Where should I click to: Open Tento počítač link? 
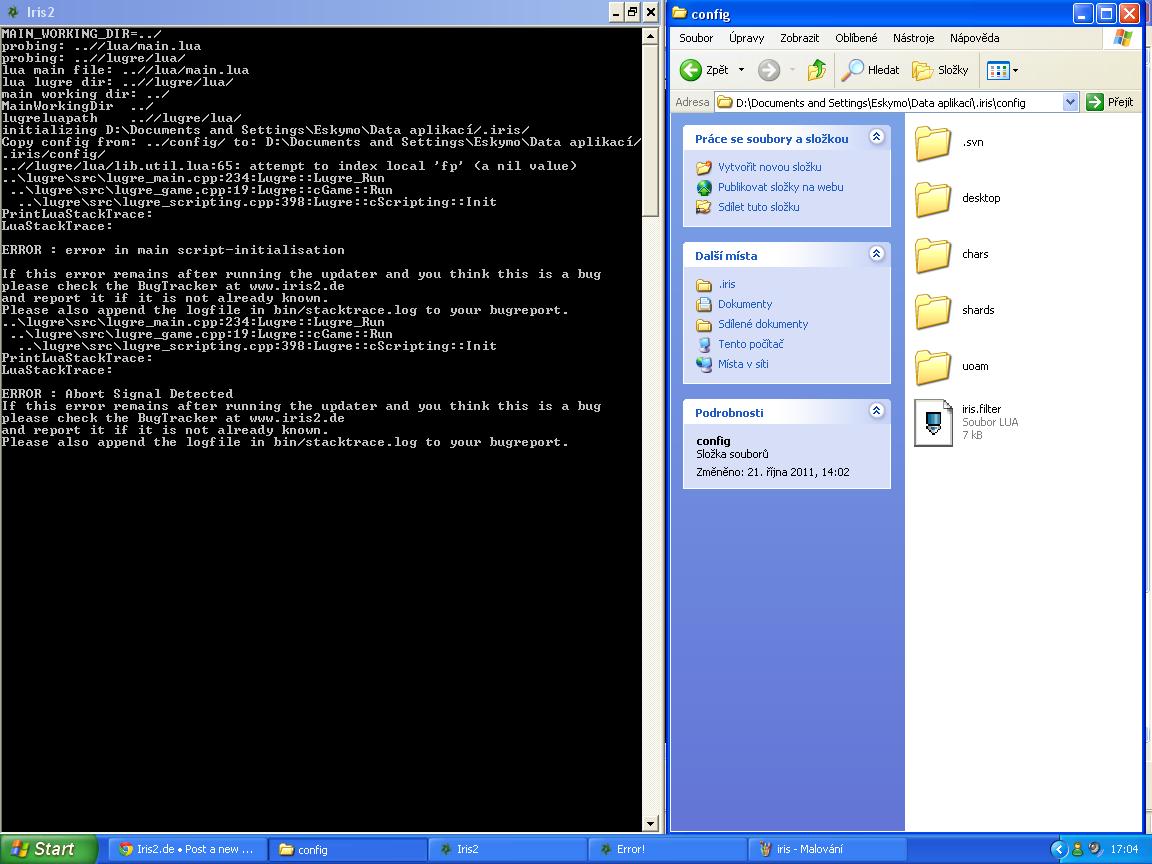[x=751, y=344]
